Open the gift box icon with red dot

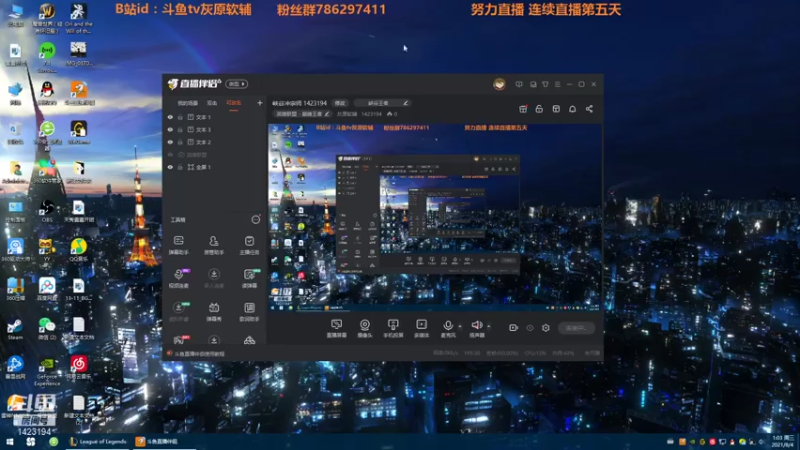[523, 109]
